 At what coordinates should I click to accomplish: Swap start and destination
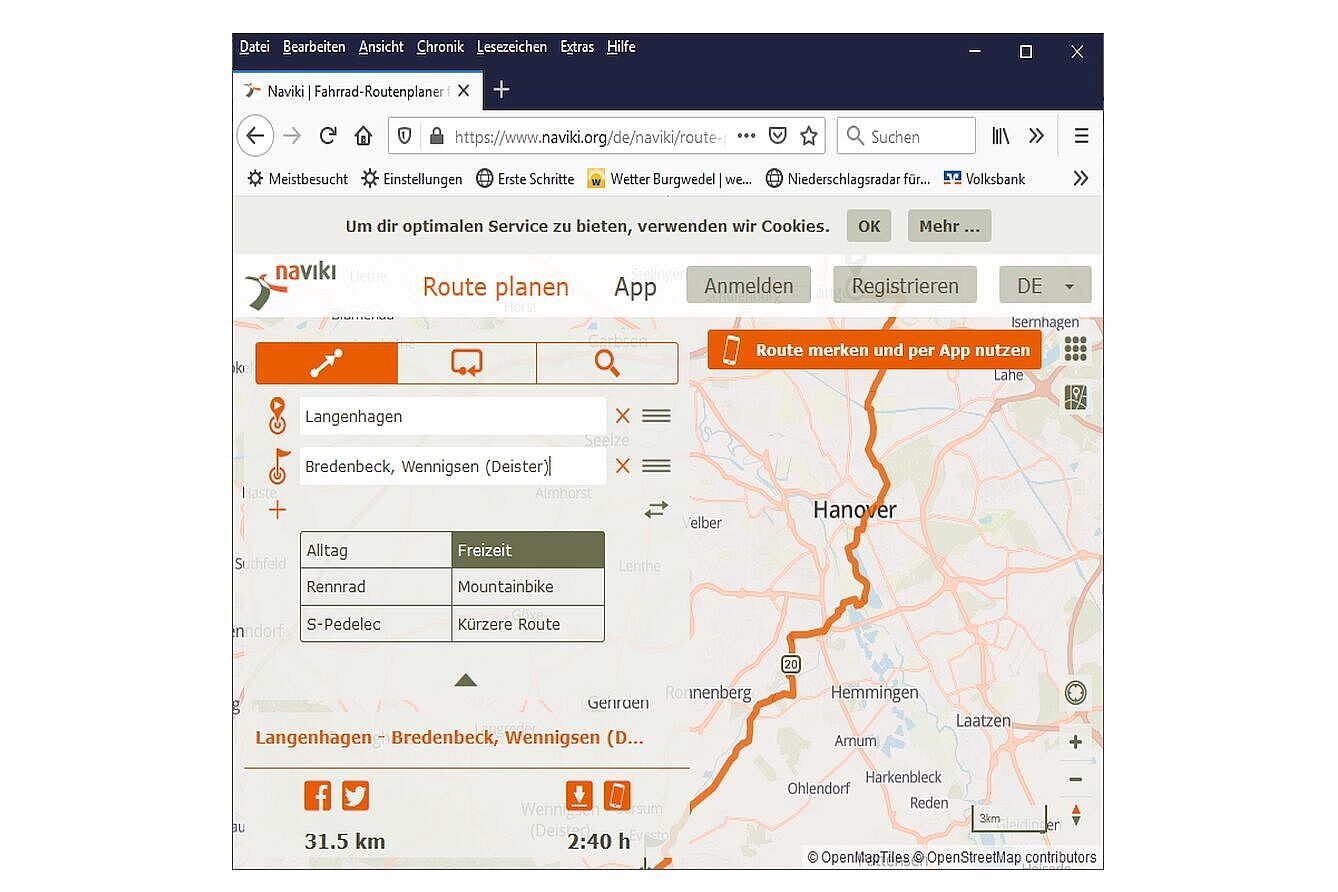tap(656, 510)
